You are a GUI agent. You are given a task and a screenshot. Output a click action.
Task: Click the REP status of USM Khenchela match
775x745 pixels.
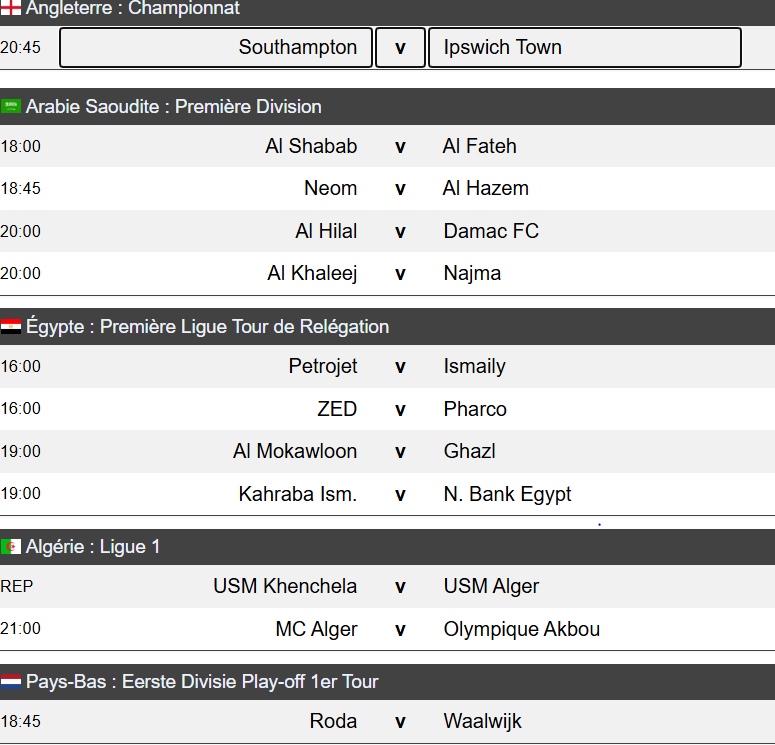click(x=16, y=586)
